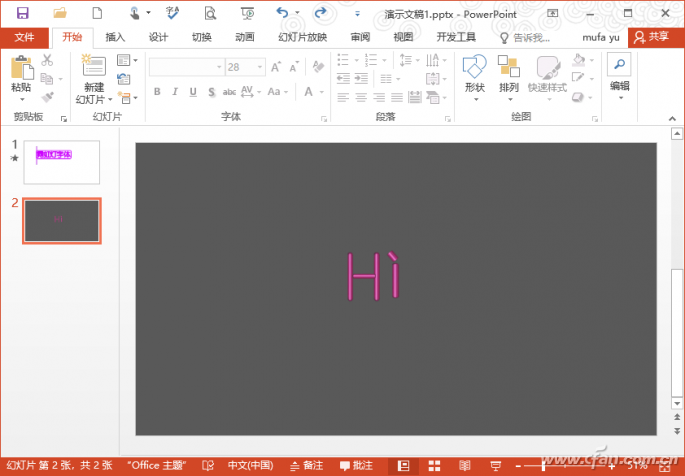
Task: Collapse the ribbon with the chevron
Action: pyautogui.click(x=672, y=118)
